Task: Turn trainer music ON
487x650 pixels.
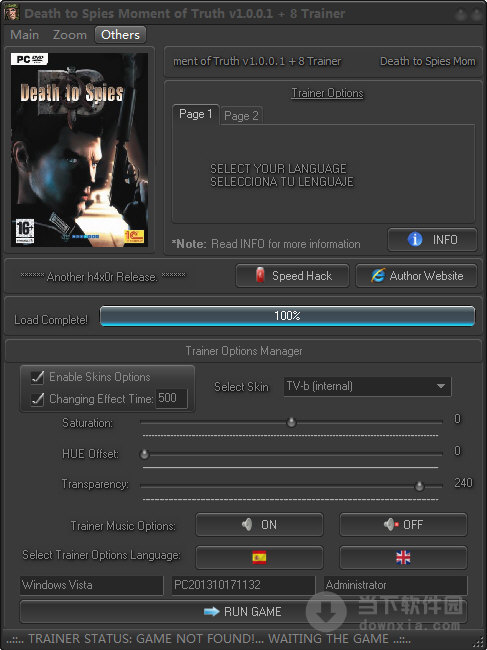Action: pyautogui.click(x=259, y=525)
